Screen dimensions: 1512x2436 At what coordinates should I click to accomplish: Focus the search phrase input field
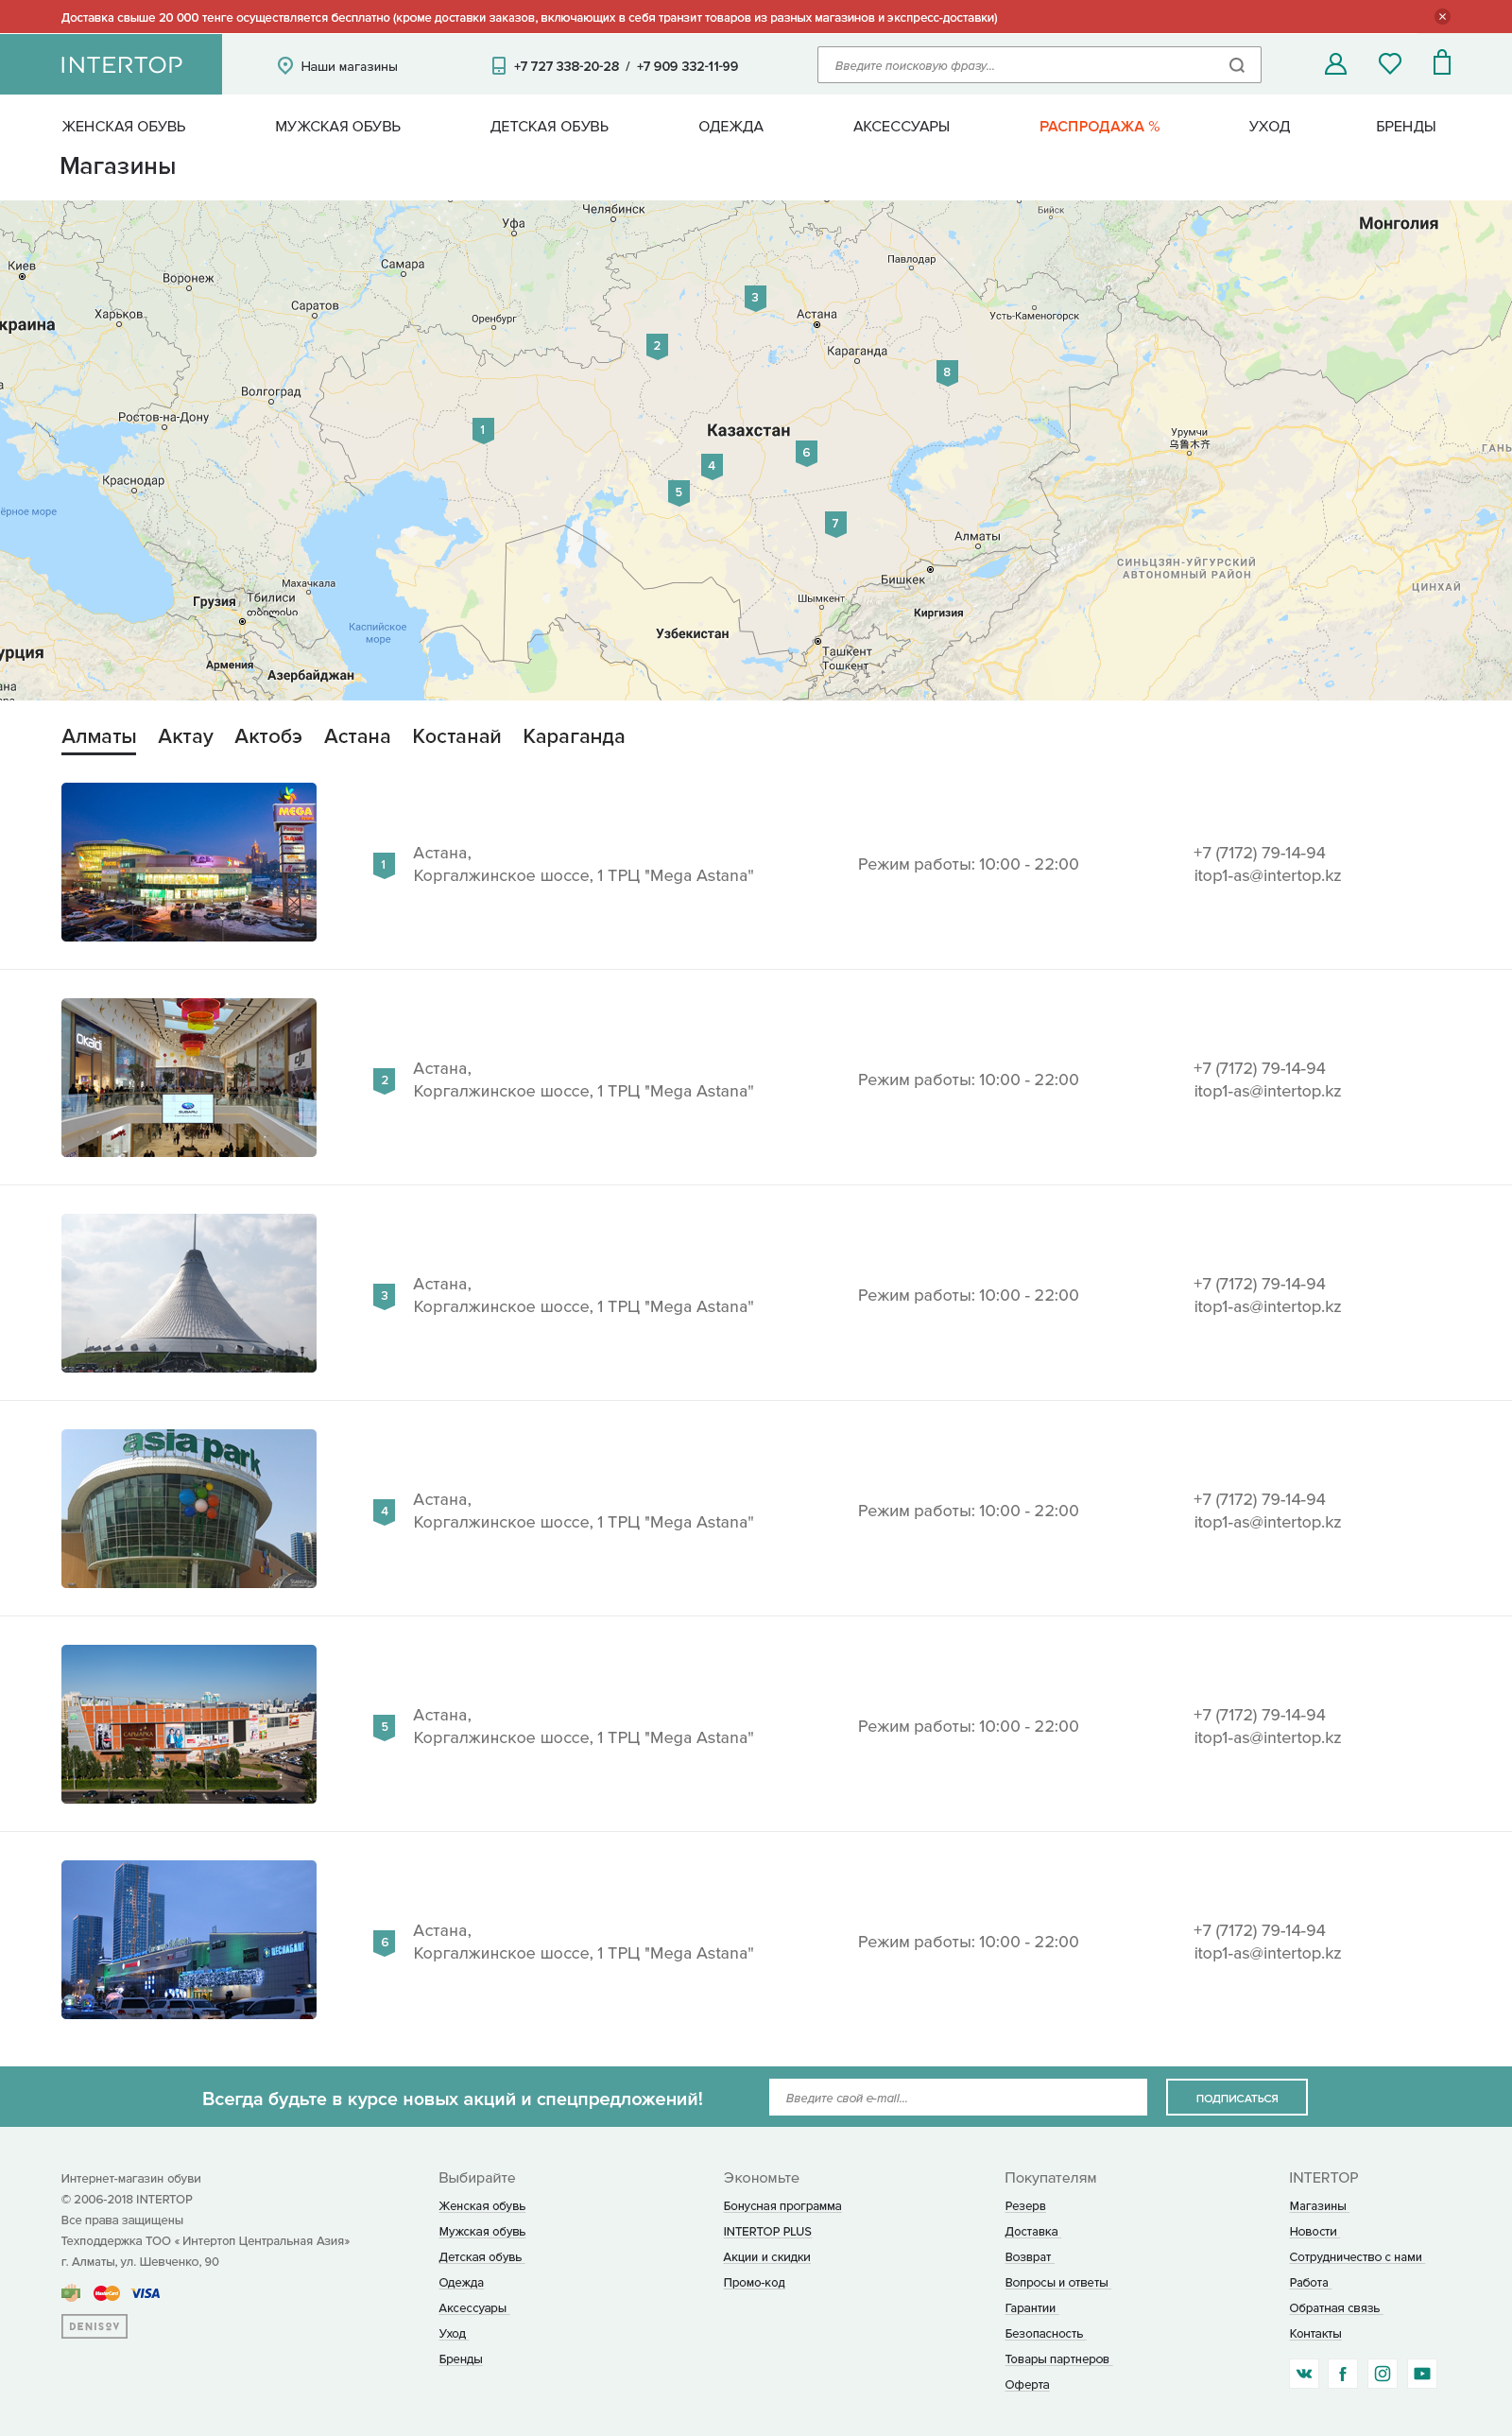tap(1038, 65)
